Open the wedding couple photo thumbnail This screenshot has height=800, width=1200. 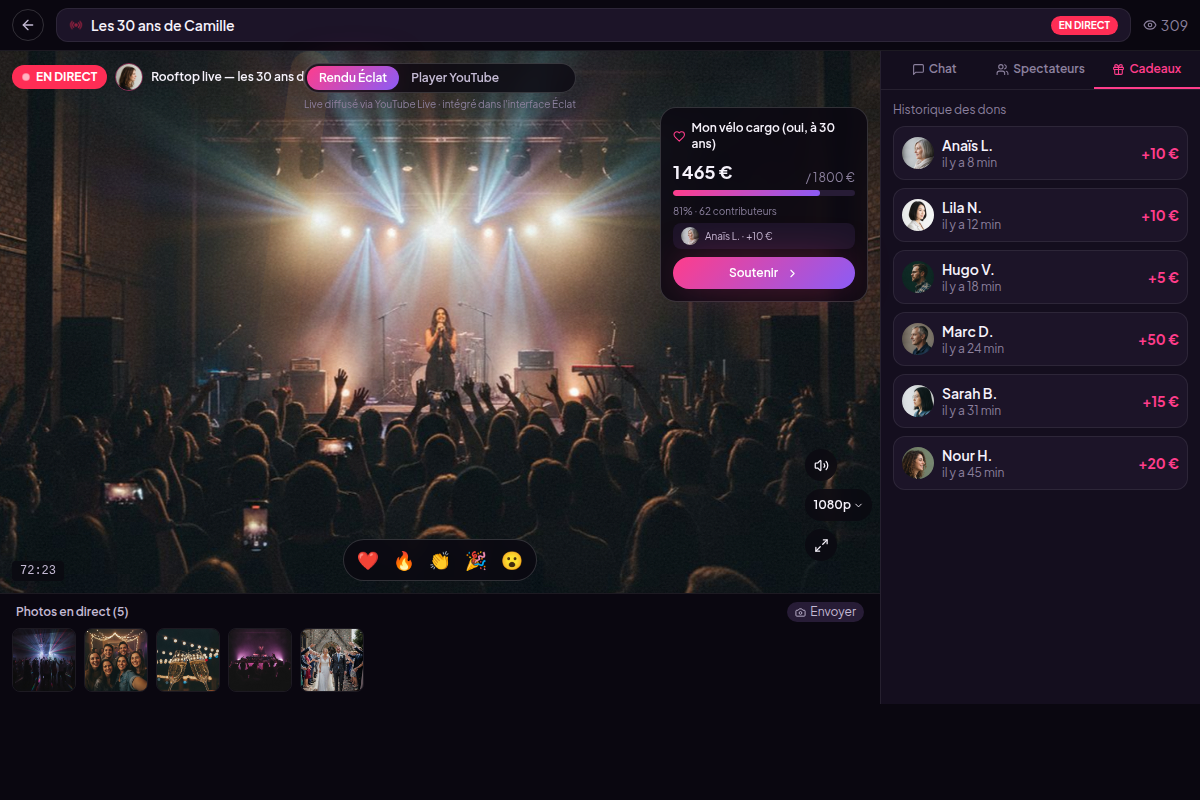[x=332, y=660]
